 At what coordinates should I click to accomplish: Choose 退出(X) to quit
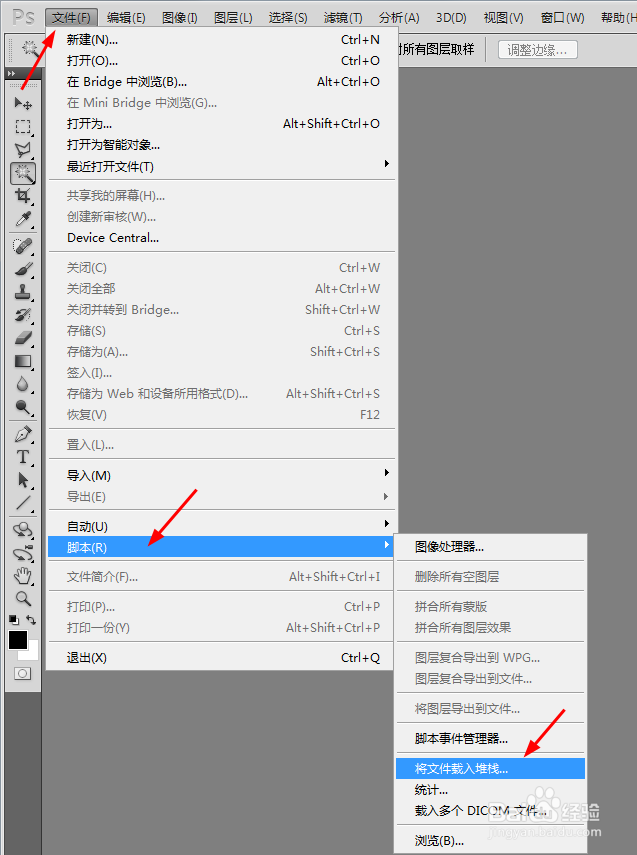tap(221, 658)
